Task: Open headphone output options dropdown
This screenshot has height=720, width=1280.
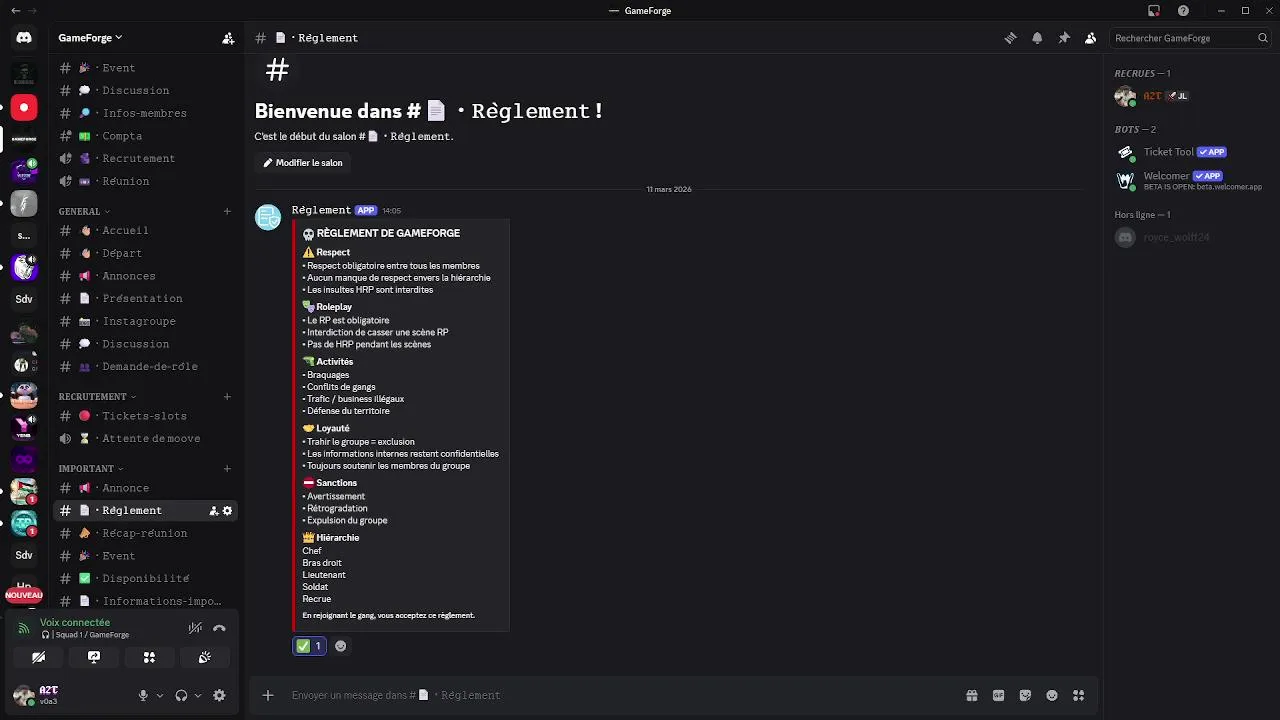Action: point(198,695)
